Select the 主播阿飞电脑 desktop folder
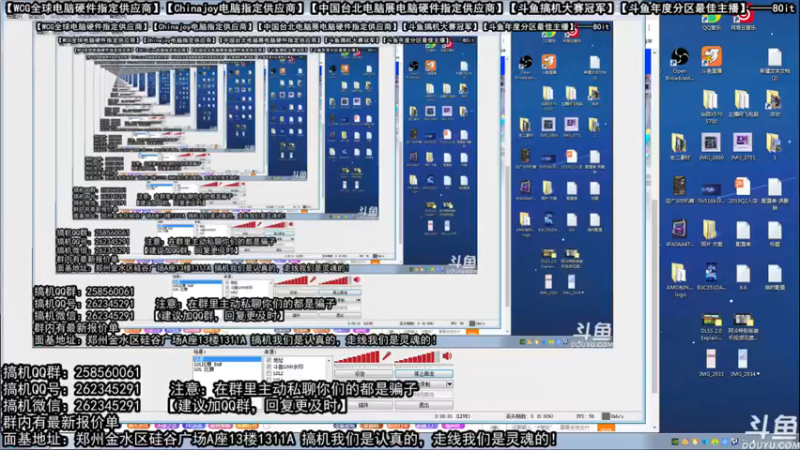This screenshot has width=800, height=450. click(743, 104)
